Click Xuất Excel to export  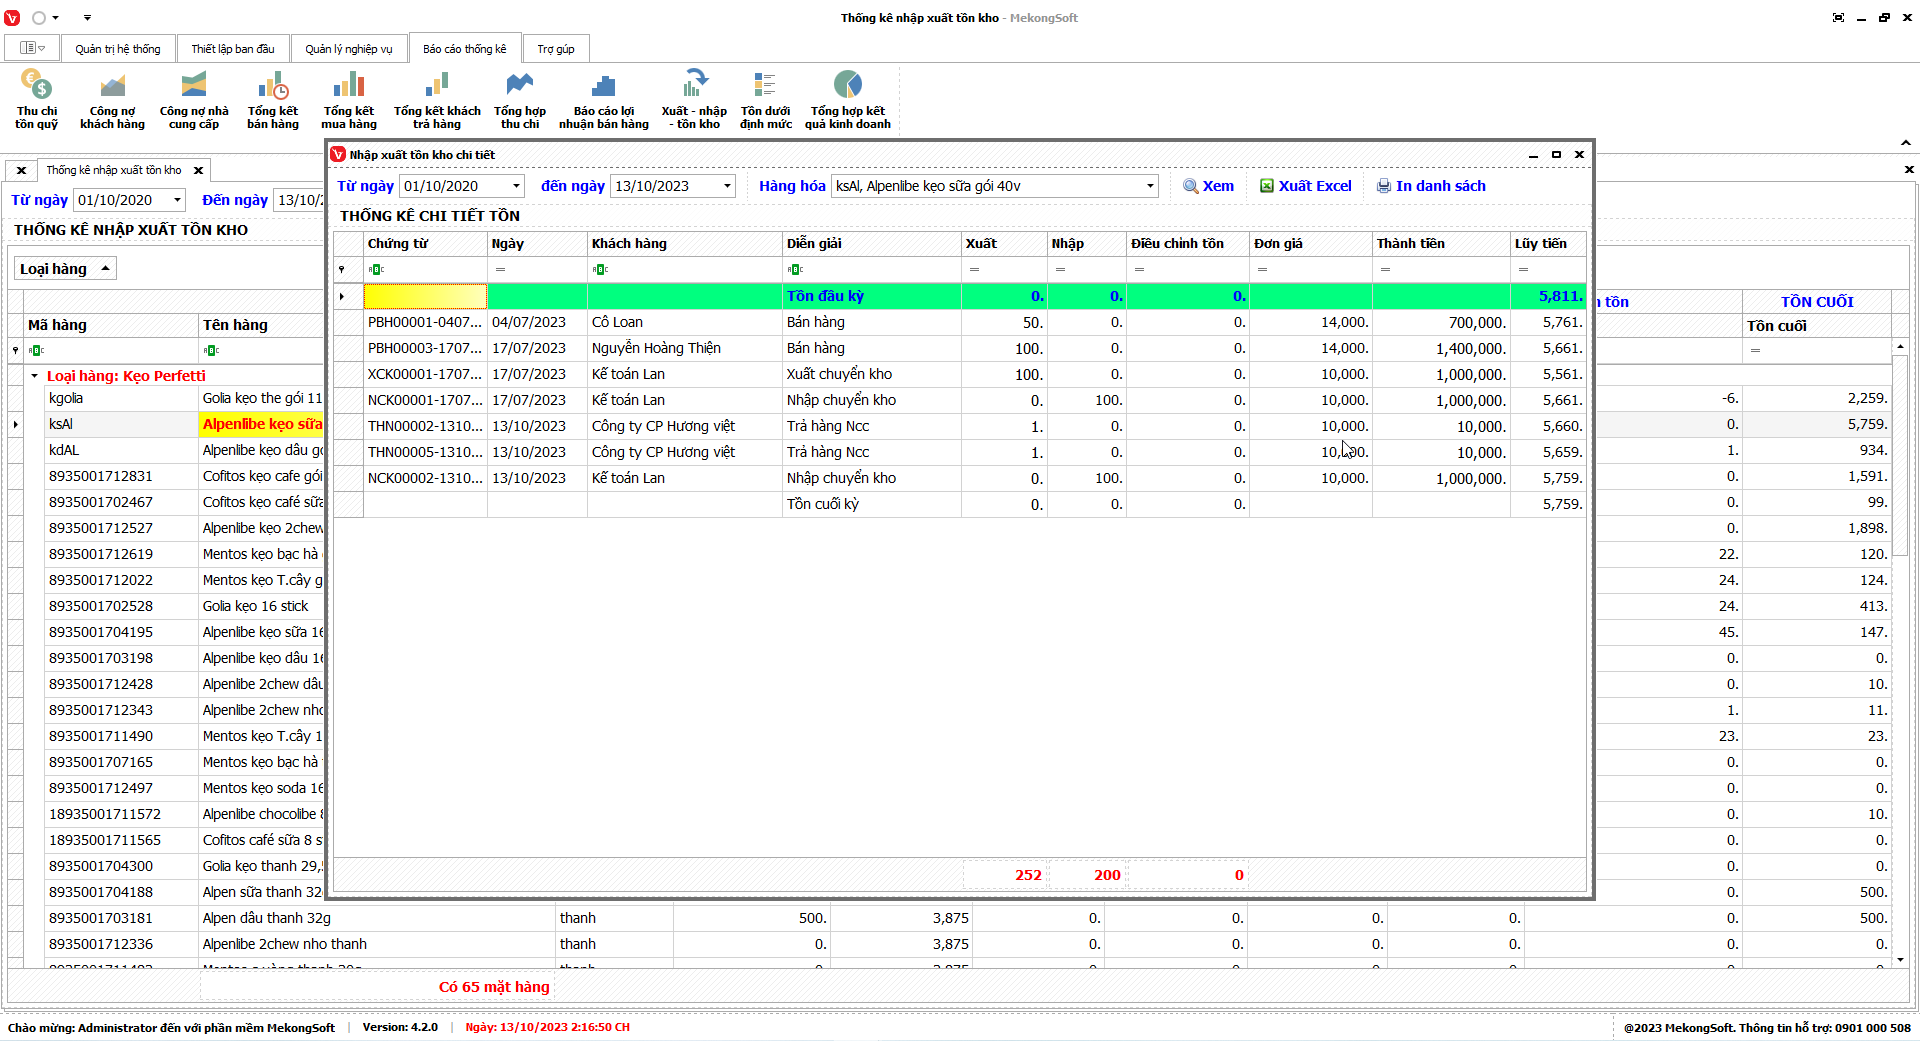pyautogui.click(x=1305, y=186)
